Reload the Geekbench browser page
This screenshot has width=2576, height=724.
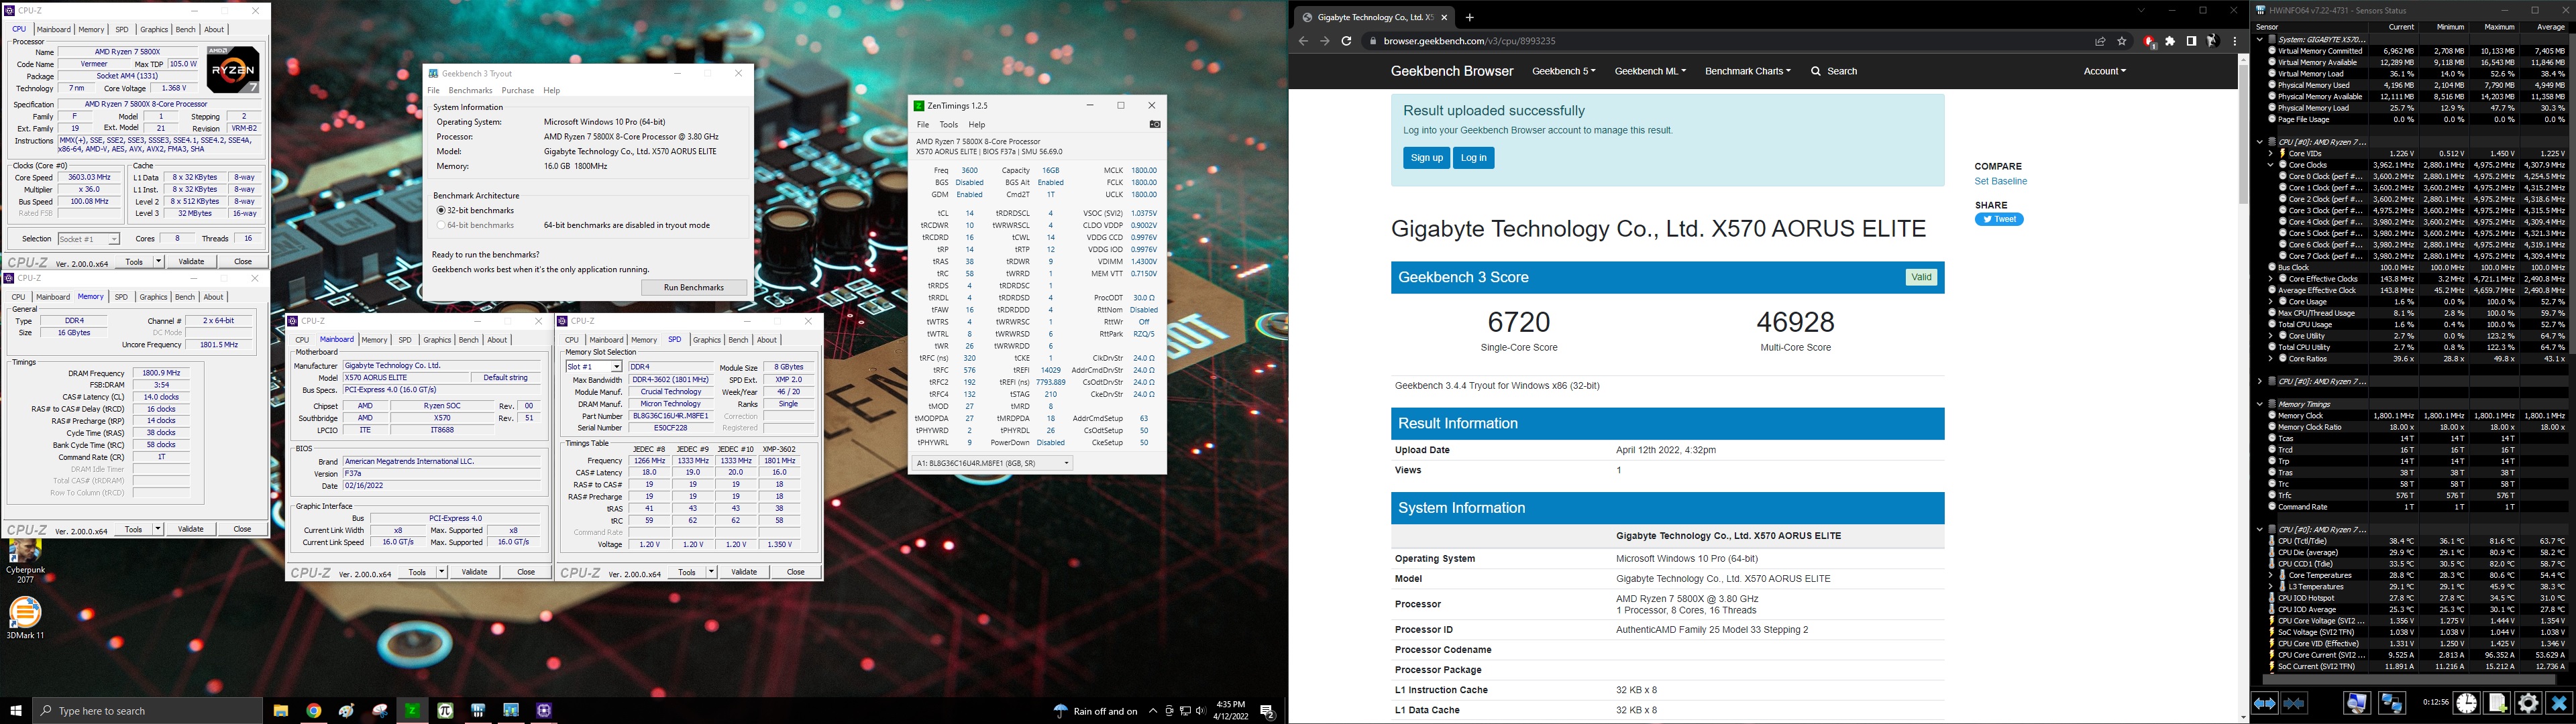click(x=1346, y=41)
